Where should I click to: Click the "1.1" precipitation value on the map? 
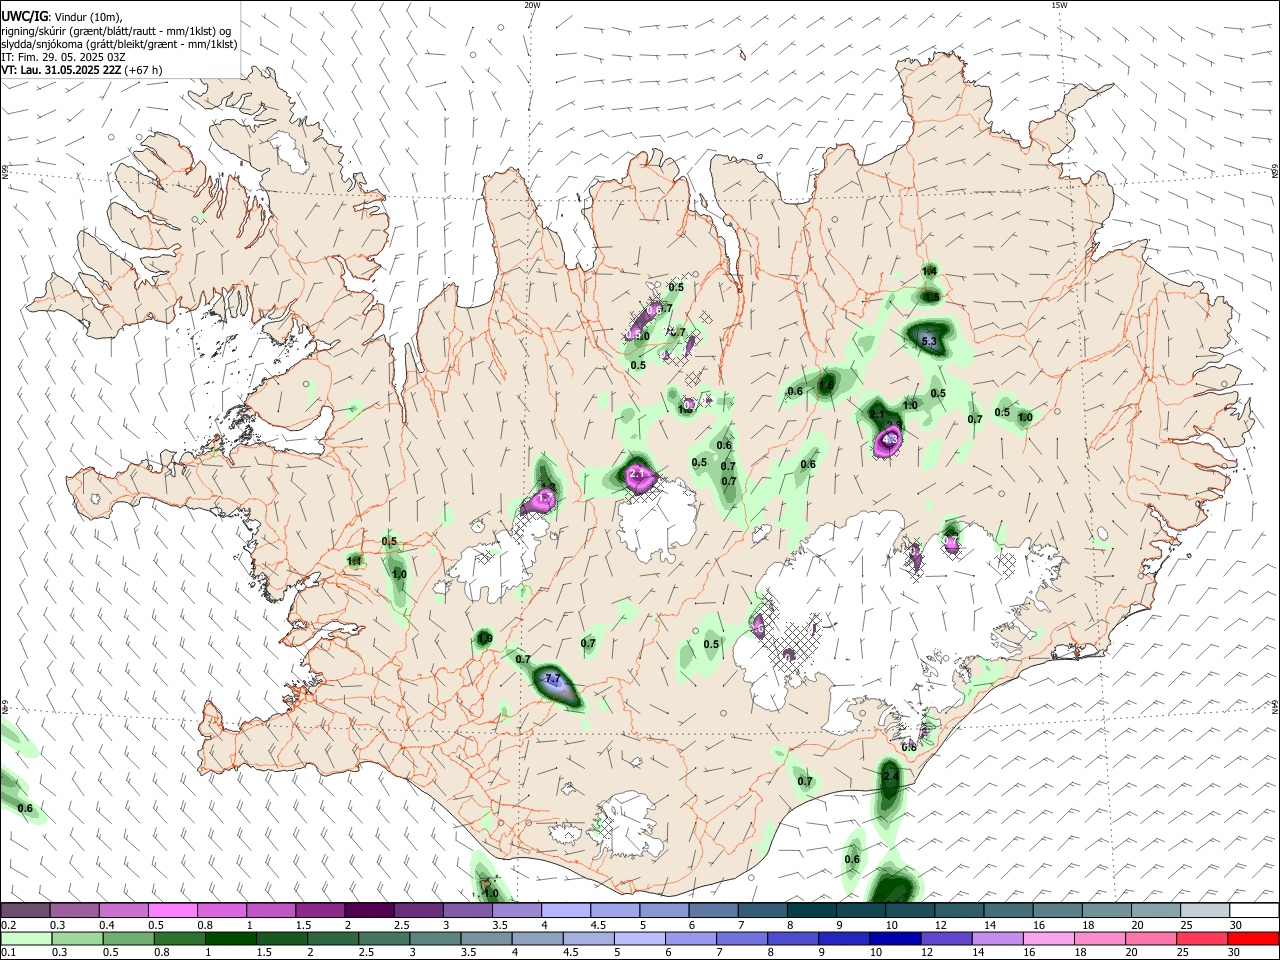(354, 561)
